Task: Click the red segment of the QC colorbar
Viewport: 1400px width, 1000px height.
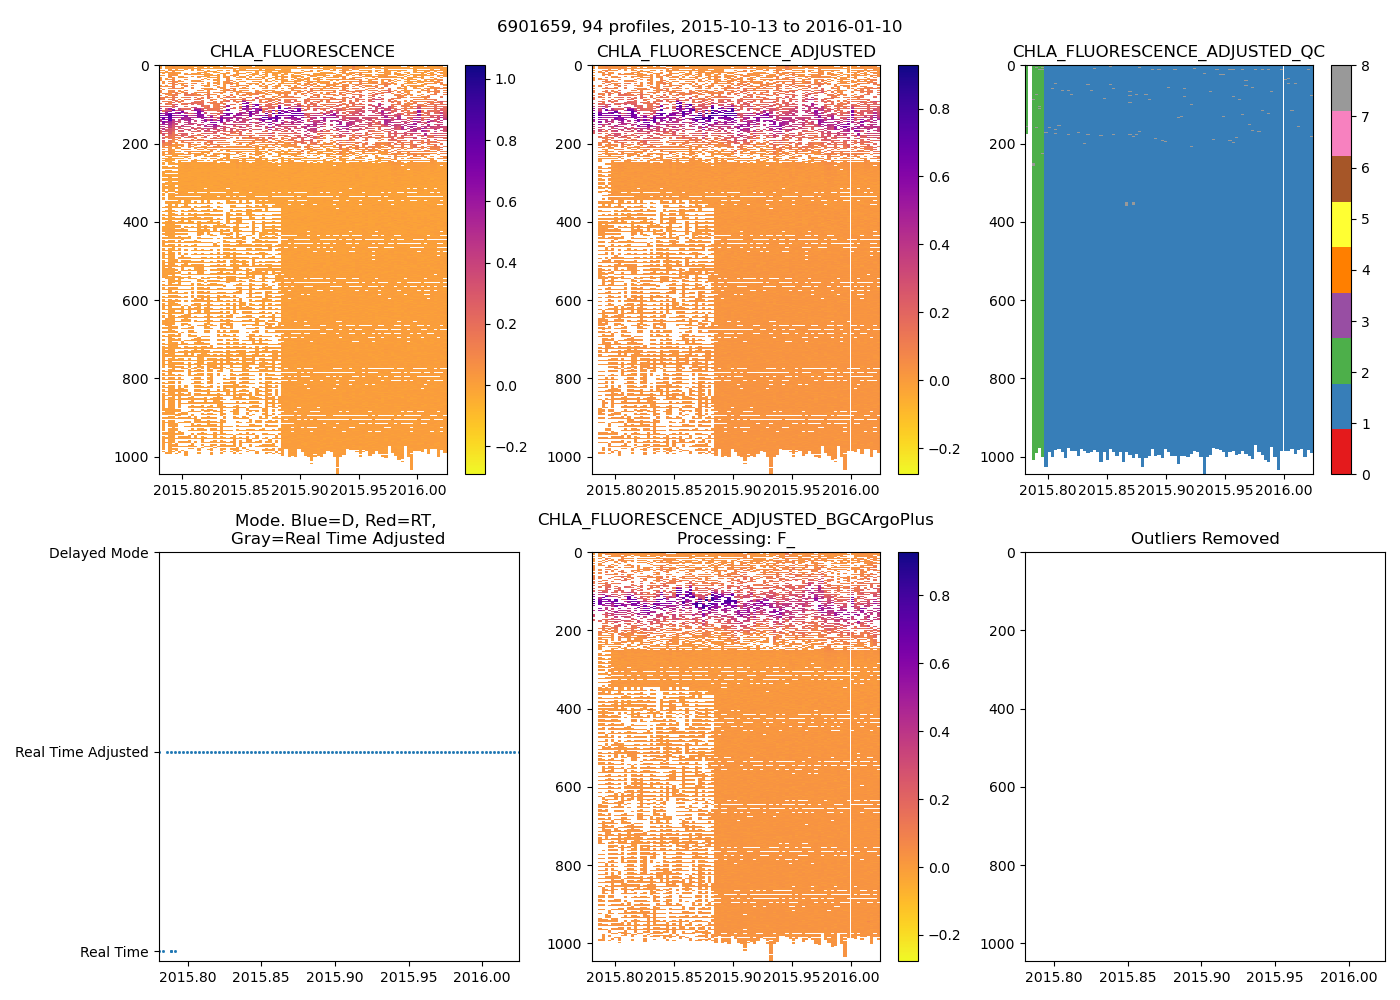Action: (1341, 452)
